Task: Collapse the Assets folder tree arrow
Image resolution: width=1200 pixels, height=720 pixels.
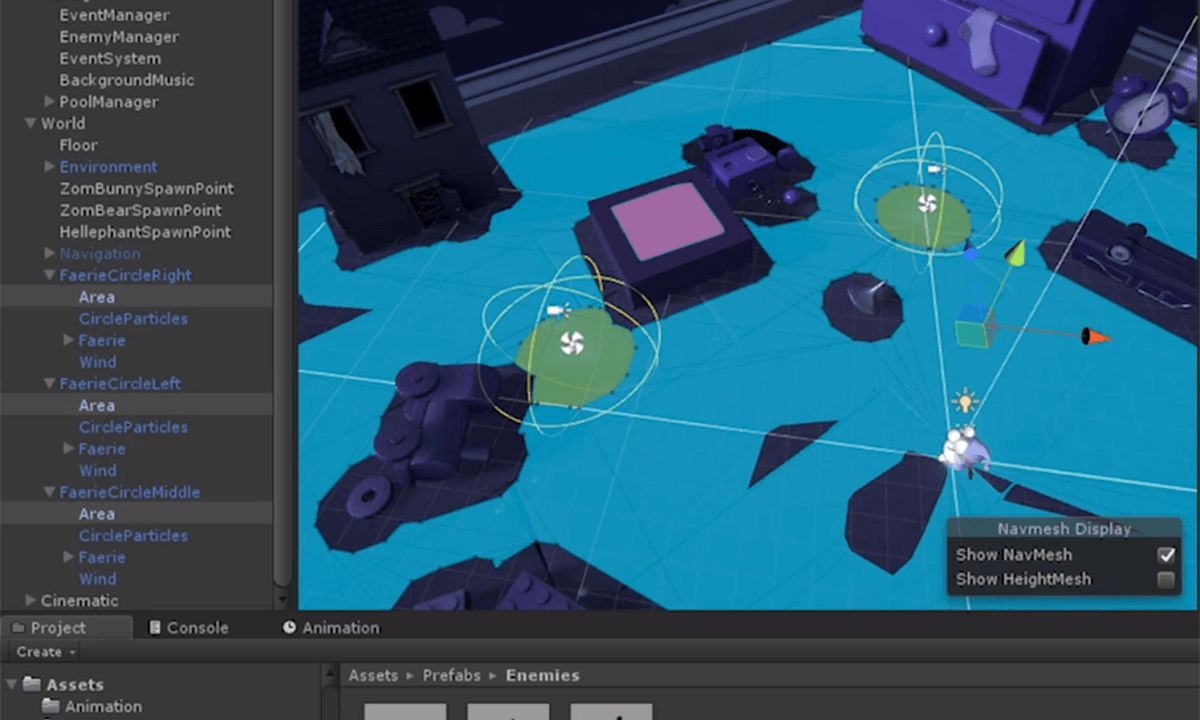Action: (x=12, y=685)
